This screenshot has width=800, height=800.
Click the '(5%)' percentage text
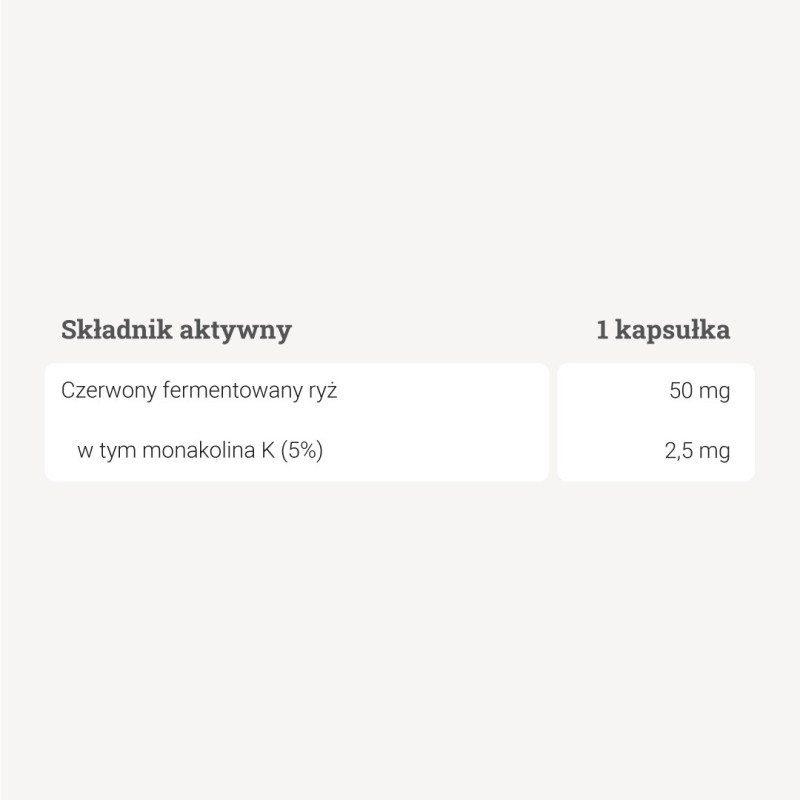click(300, 451)
